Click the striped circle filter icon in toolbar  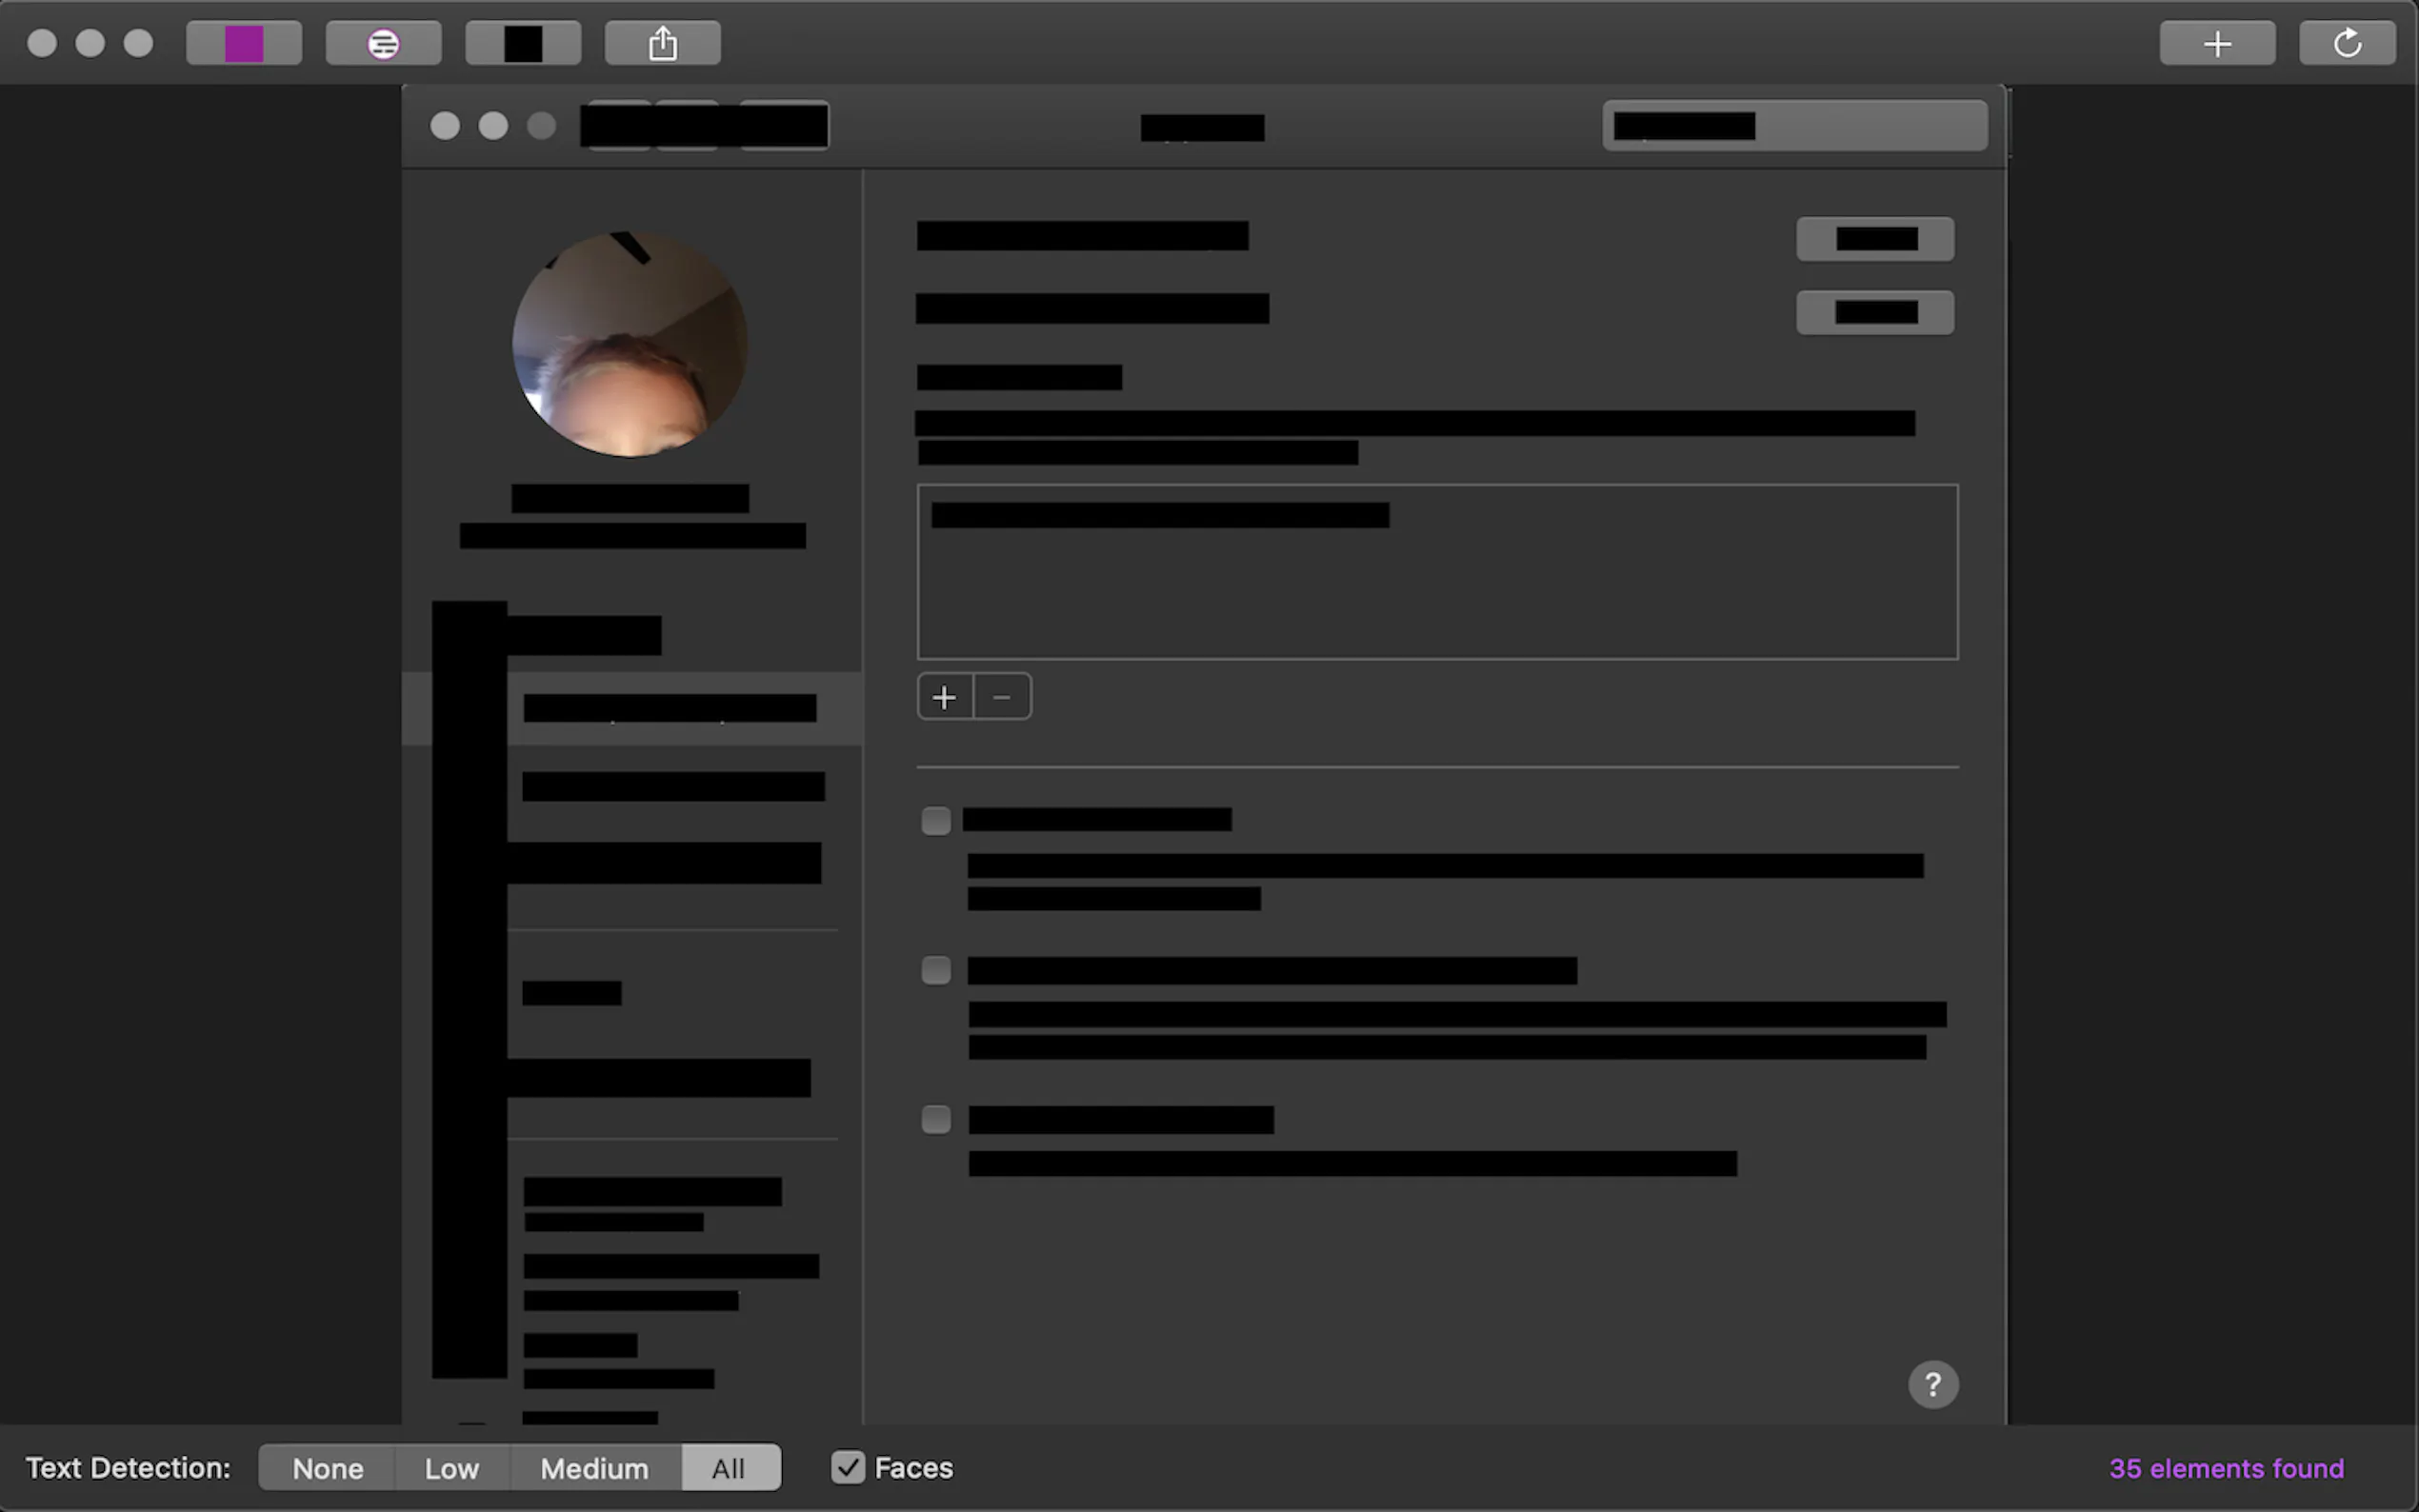[x=383, y=44]
